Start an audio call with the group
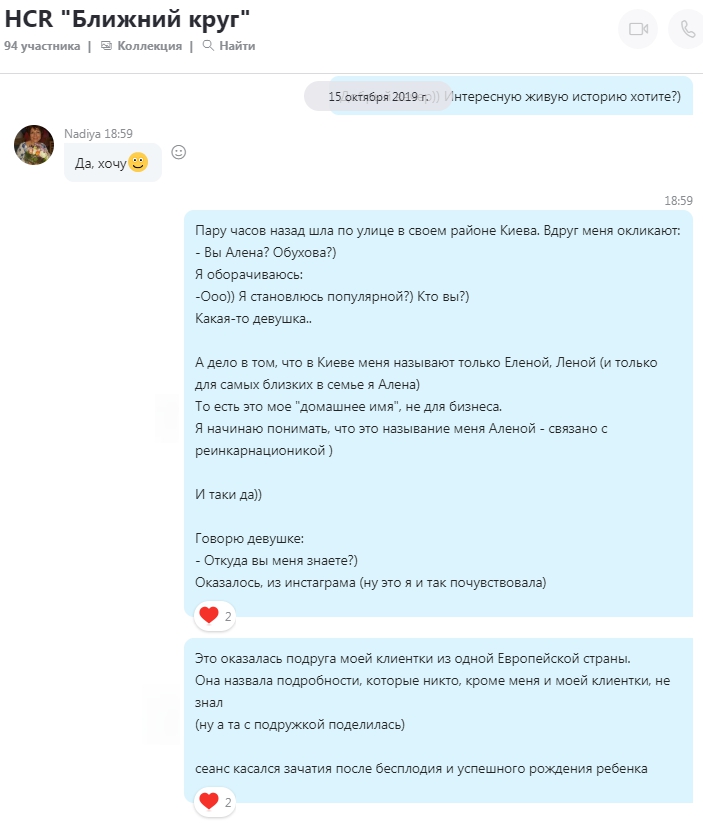This screenshot has width=703, height=823. [687, 29]
